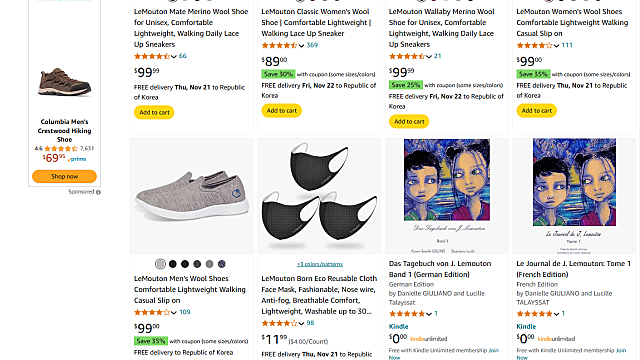This screenshot has width=640, height=360.
Task: Click Columbia hiking shoe ad image
Action: coord(64,82)
